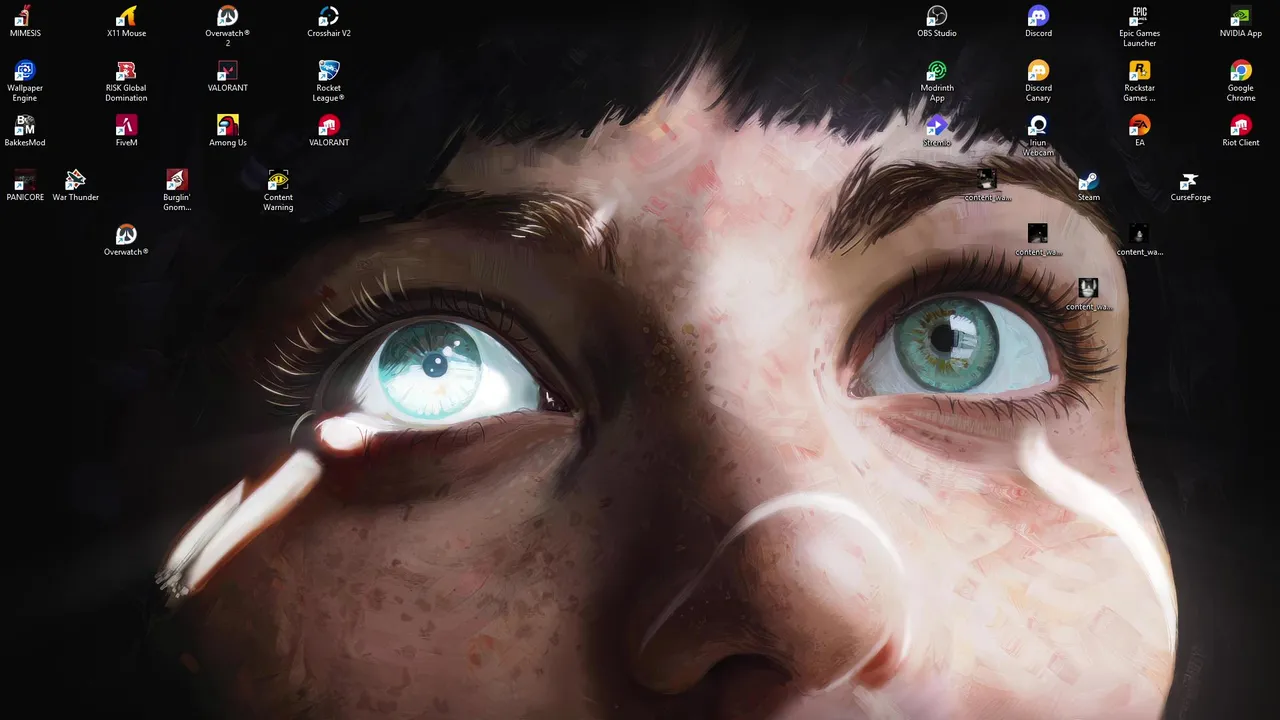This screenshot has height=720, width=1280.
Task: Select Rockstar Games launcher icon
Action: (x=1139, y=81)
